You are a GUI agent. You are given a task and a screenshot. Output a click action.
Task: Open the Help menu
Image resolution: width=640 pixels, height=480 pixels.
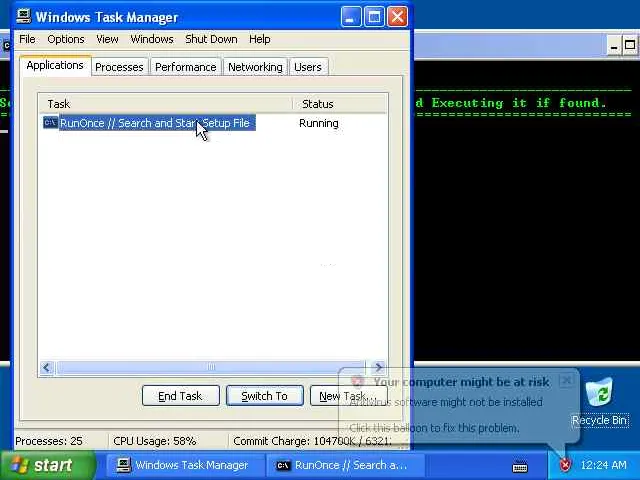(x=260, y=39)
